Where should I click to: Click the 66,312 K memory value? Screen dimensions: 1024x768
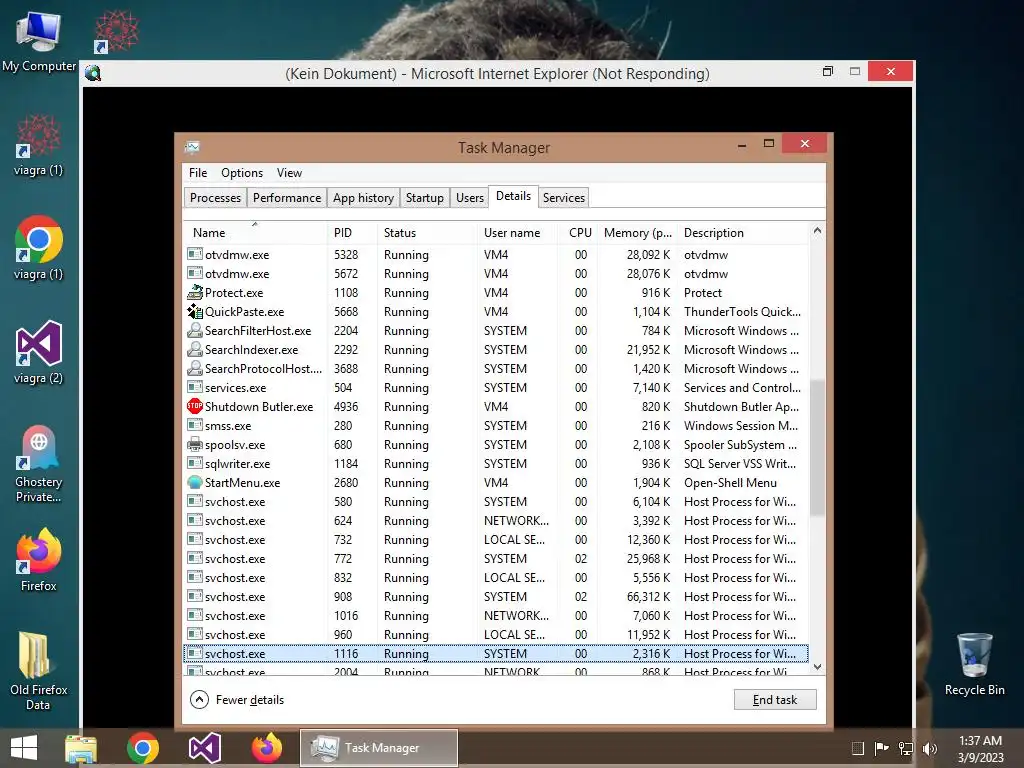[648, 597]
